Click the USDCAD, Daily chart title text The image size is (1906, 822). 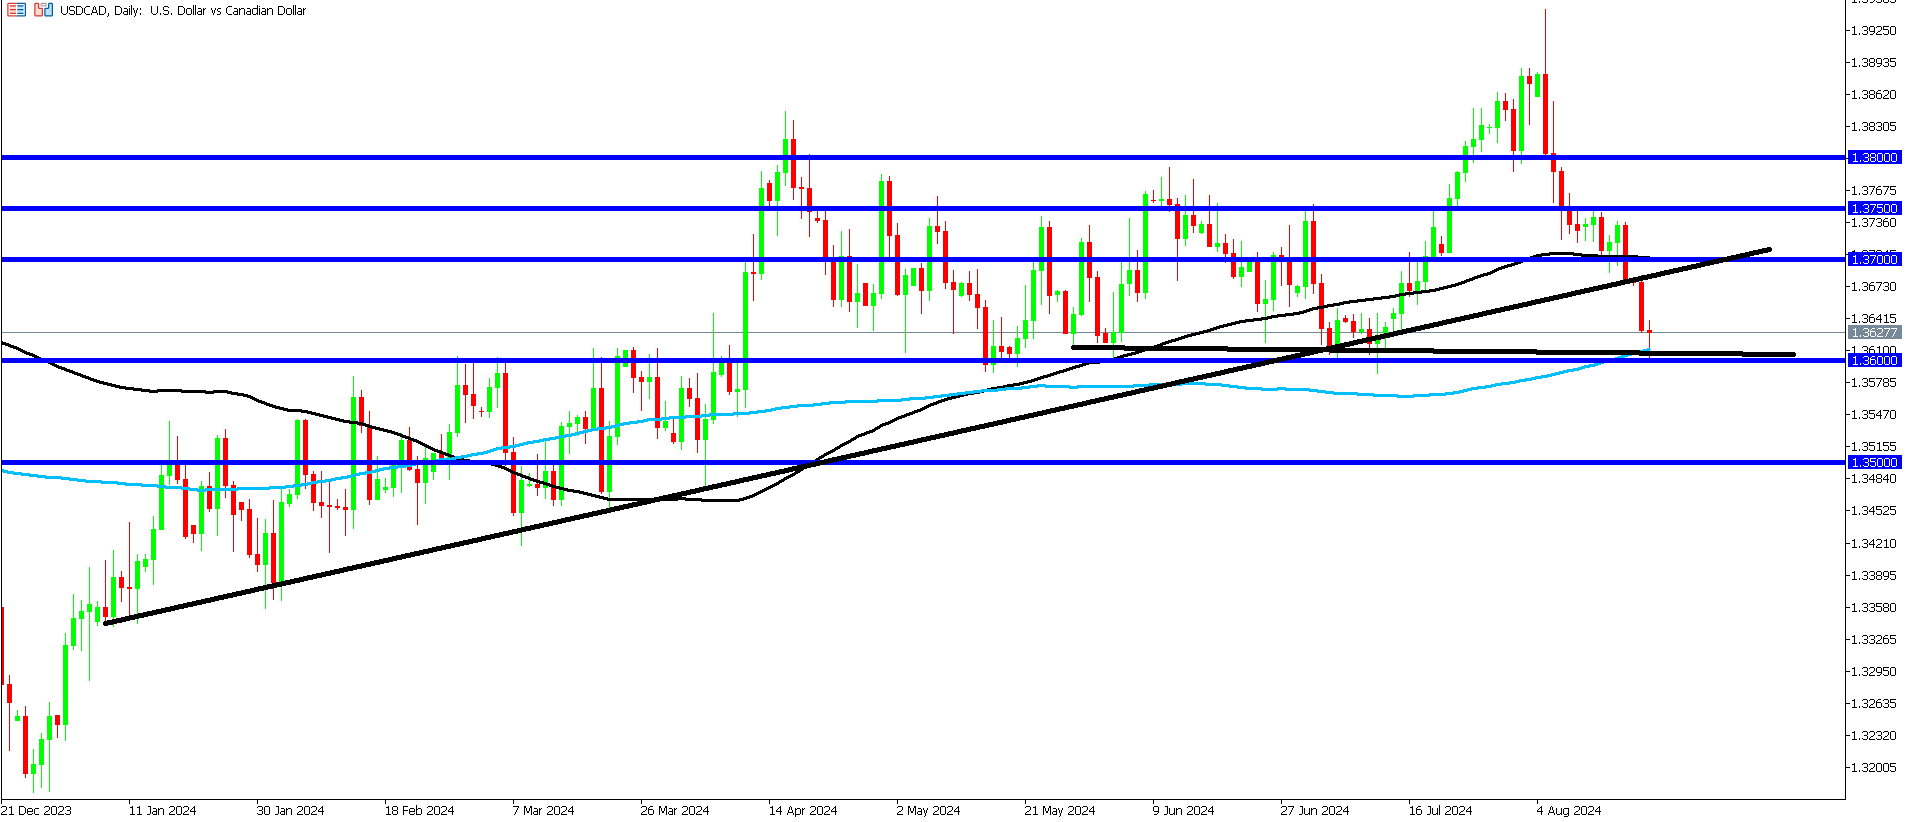click(x=100, y=10)
